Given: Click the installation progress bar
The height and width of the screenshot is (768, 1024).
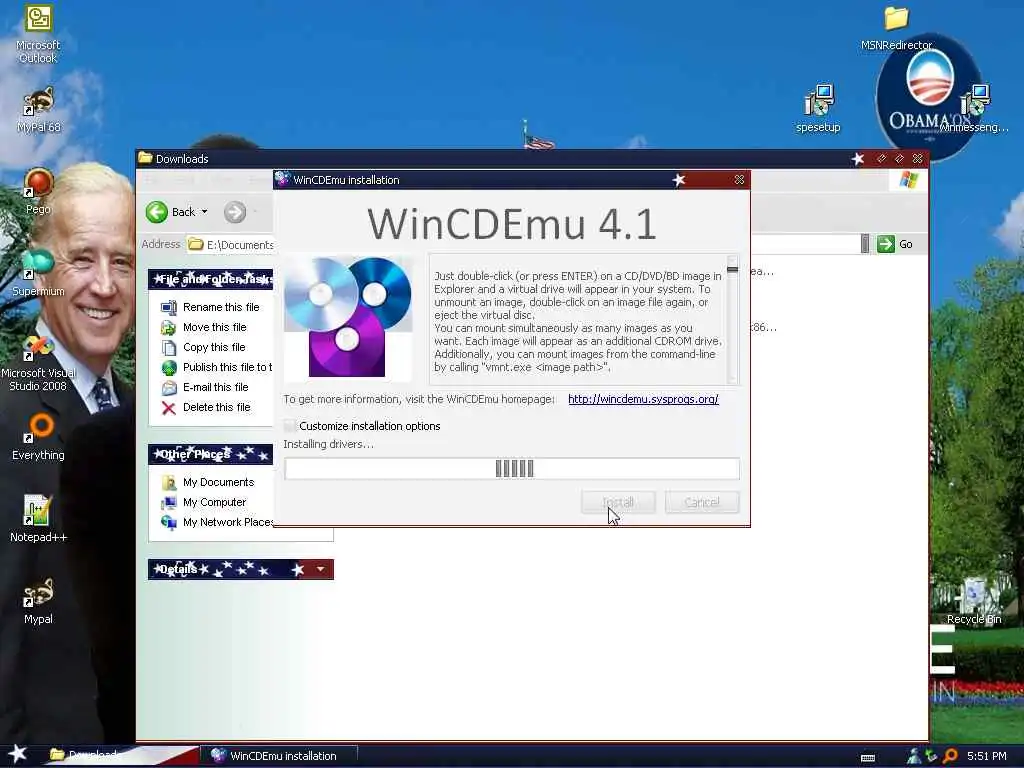Looking at the screenshot, I should (x=512, y=468).
